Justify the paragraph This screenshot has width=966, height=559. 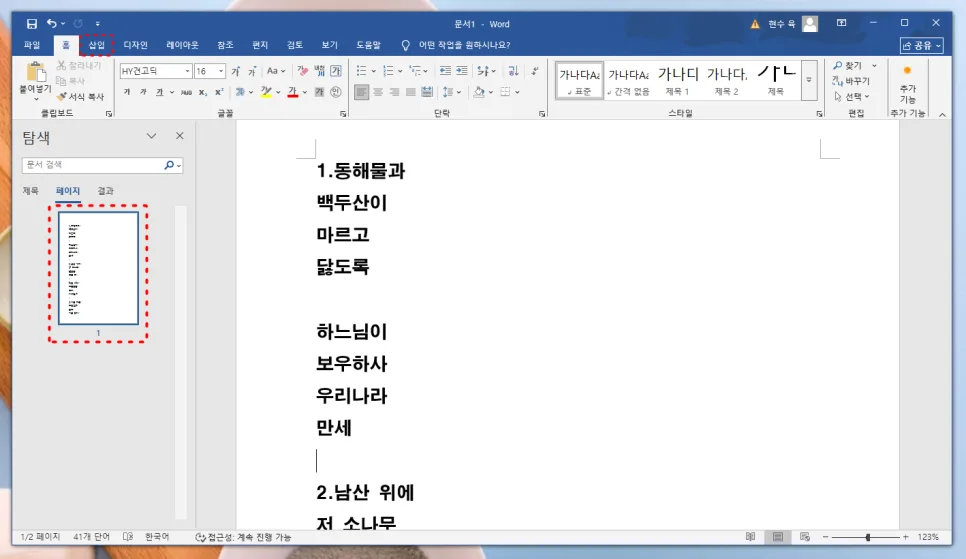point(410,92)
